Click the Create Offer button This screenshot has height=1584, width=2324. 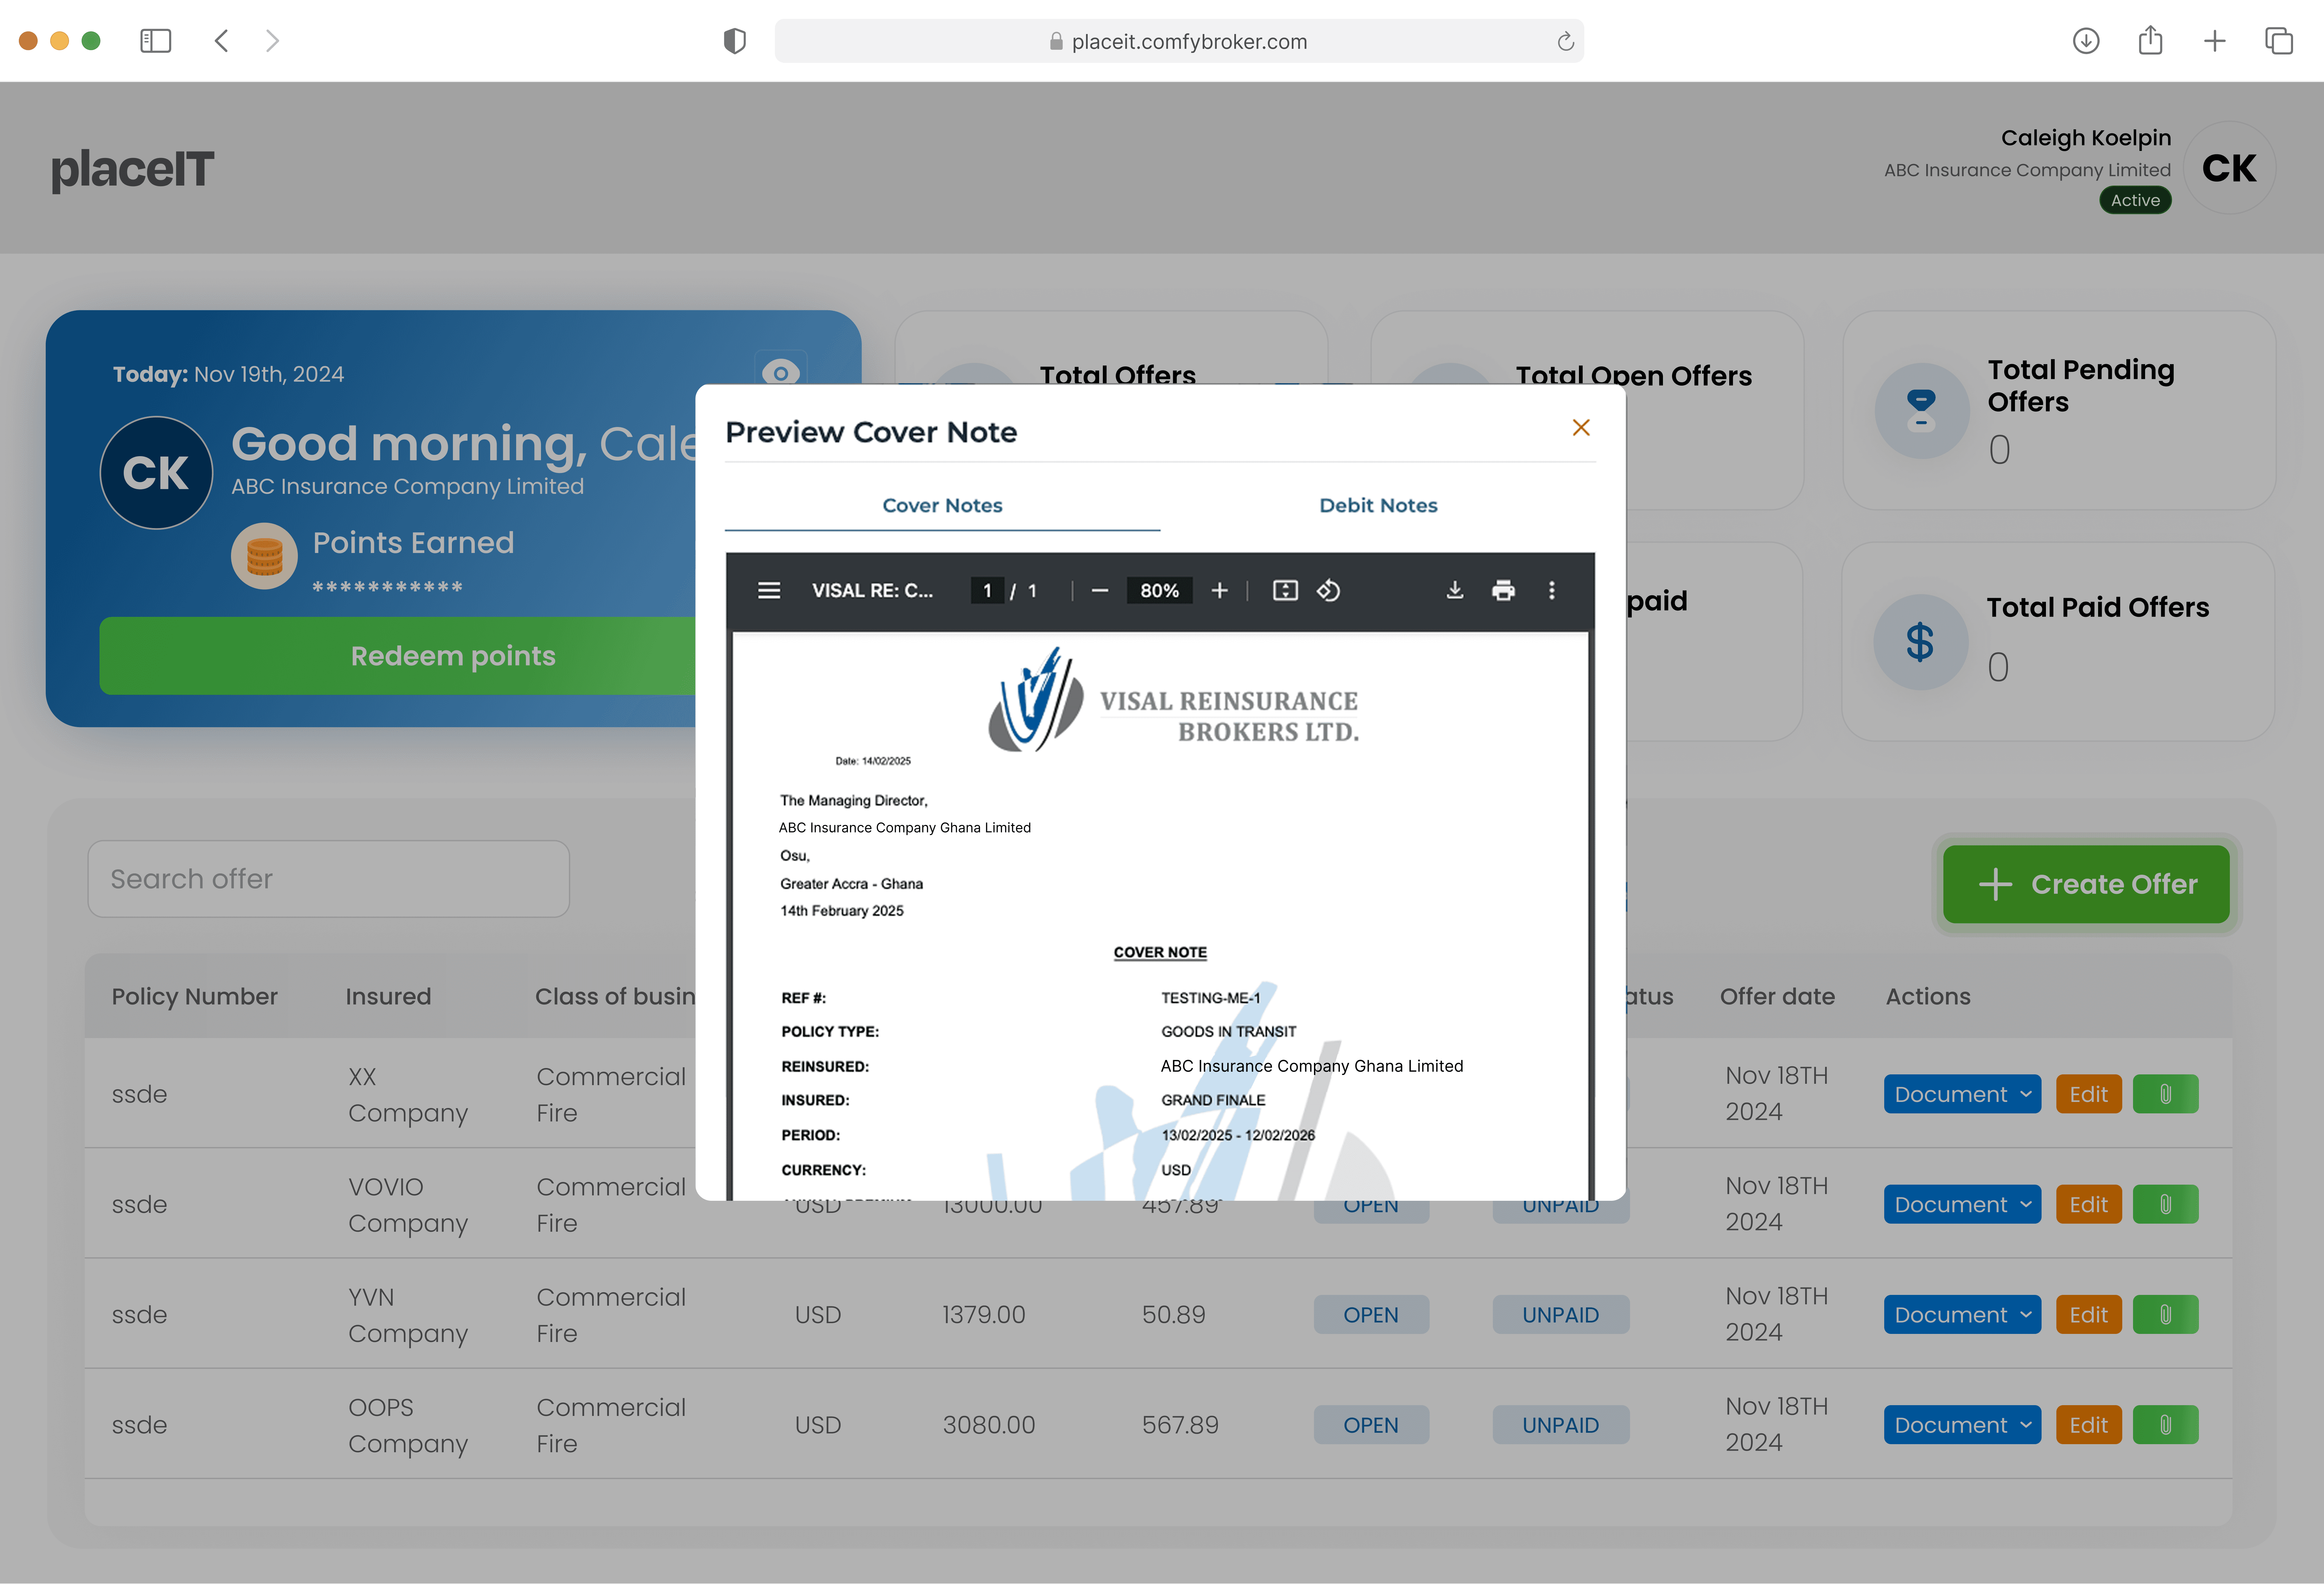(x=2086, y=884)
